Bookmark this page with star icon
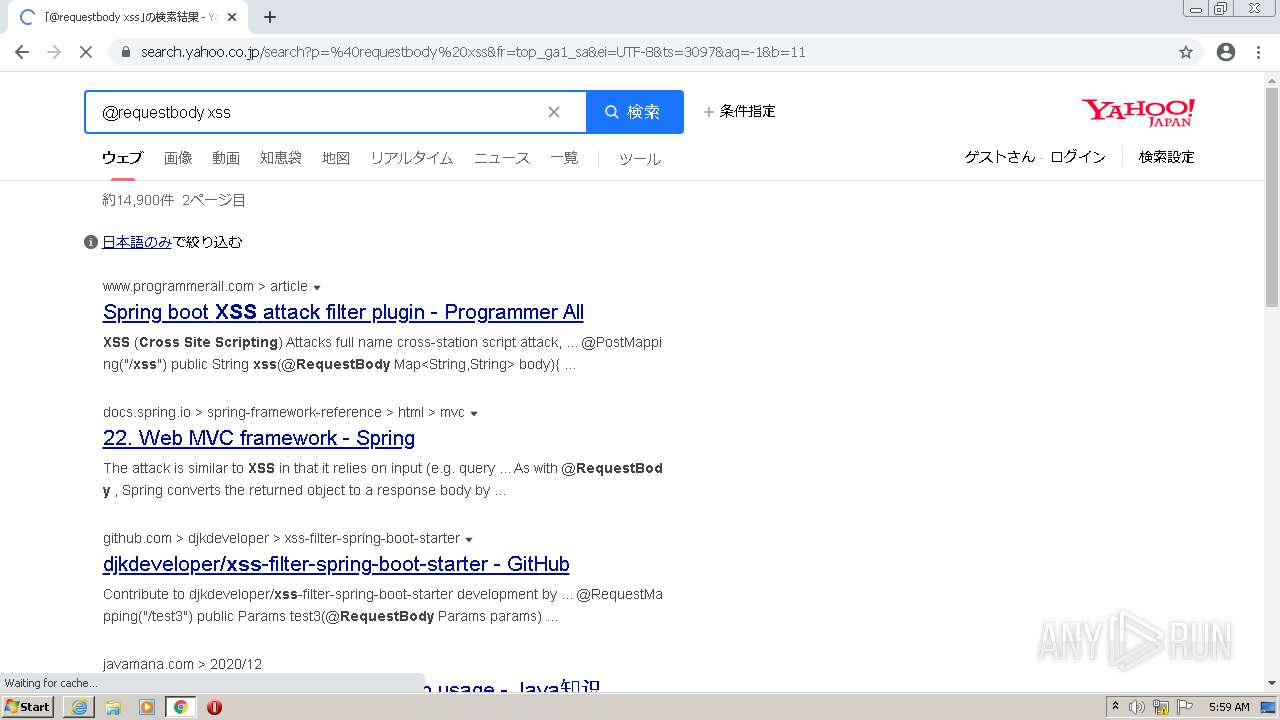 coord(1186,52)
